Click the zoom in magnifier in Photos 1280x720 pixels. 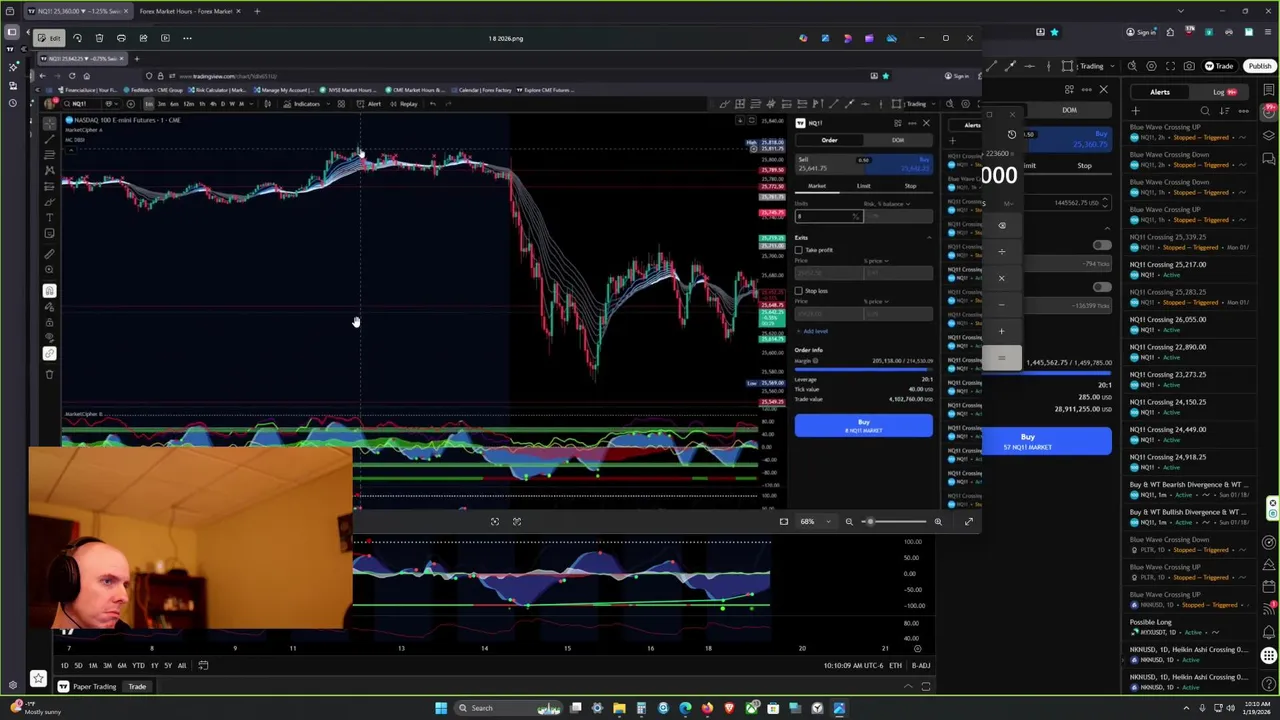tap(938, 521)
